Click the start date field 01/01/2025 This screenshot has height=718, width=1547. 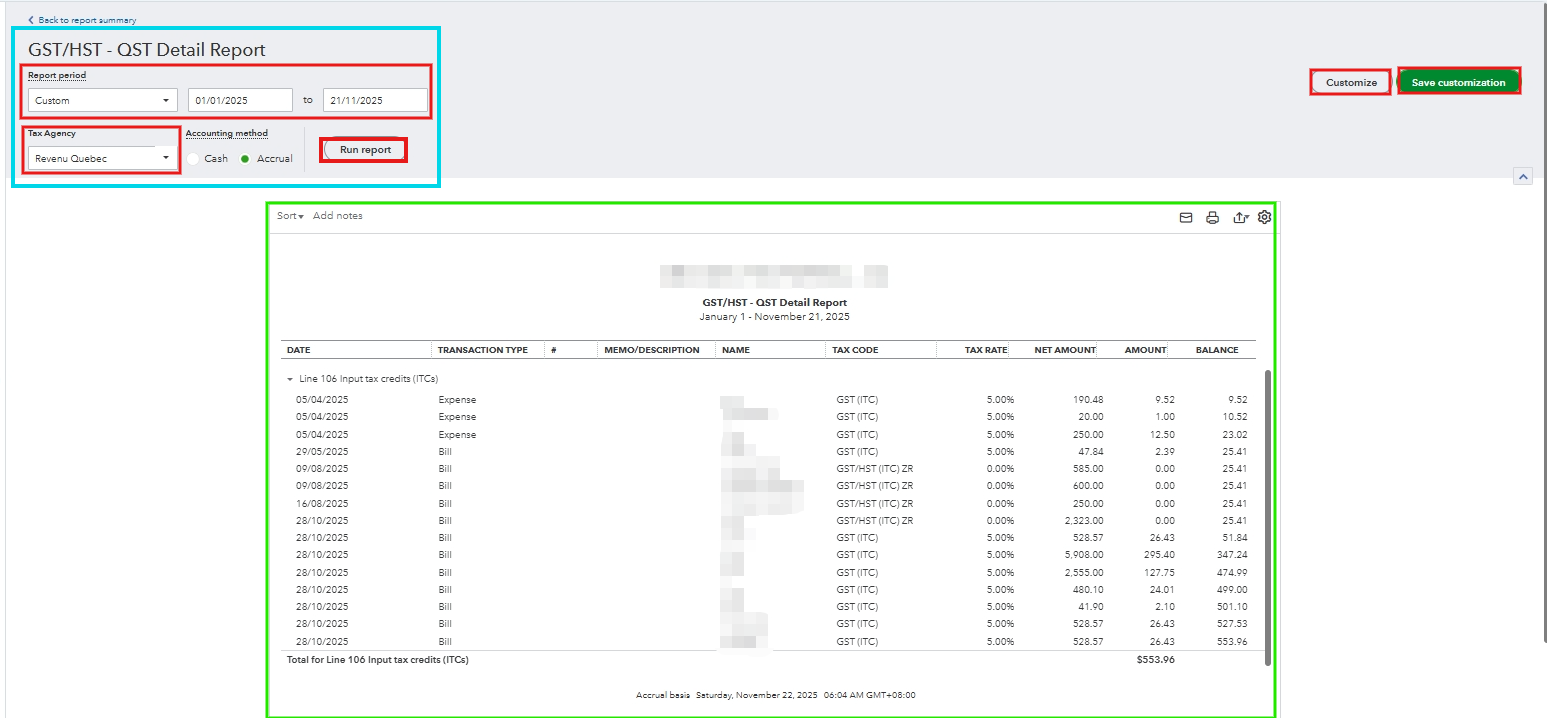[240, 100]
